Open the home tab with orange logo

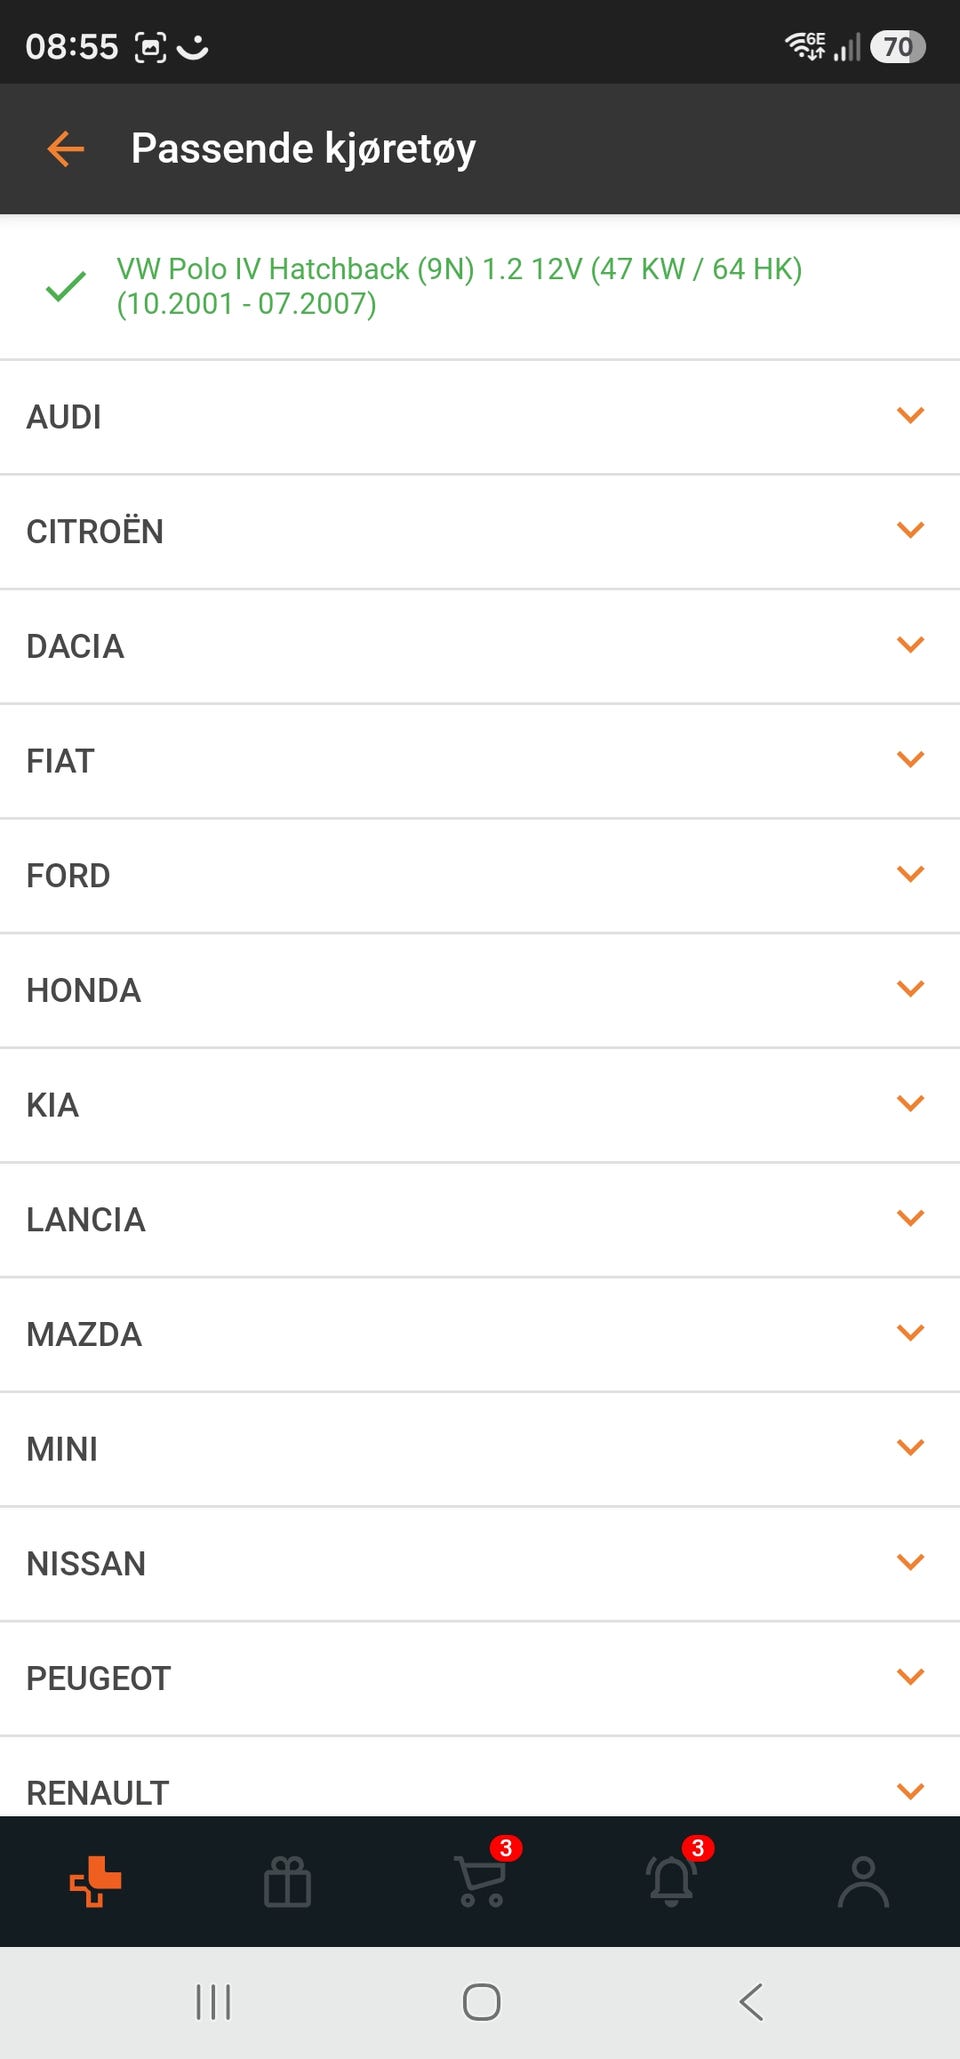[95, 1882]
